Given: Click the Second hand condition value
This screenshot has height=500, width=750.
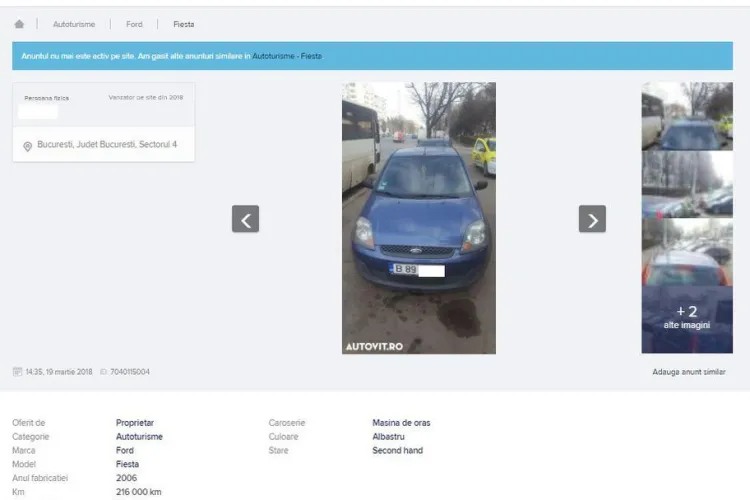Looking at the screenshot, I should pyautogui.click(x=397, y=451).
